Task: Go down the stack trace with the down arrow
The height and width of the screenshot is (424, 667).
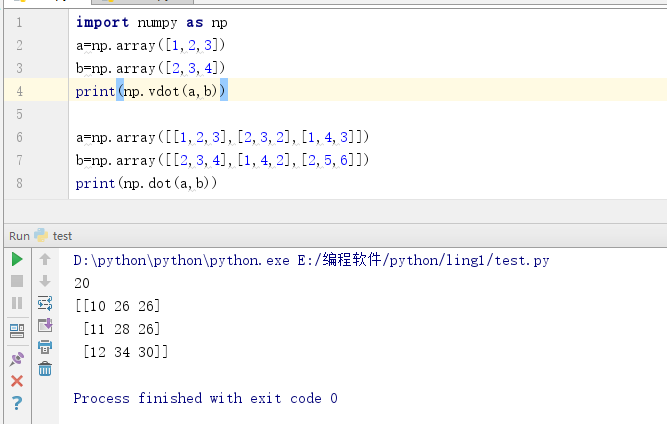Action: pos(45,281)
